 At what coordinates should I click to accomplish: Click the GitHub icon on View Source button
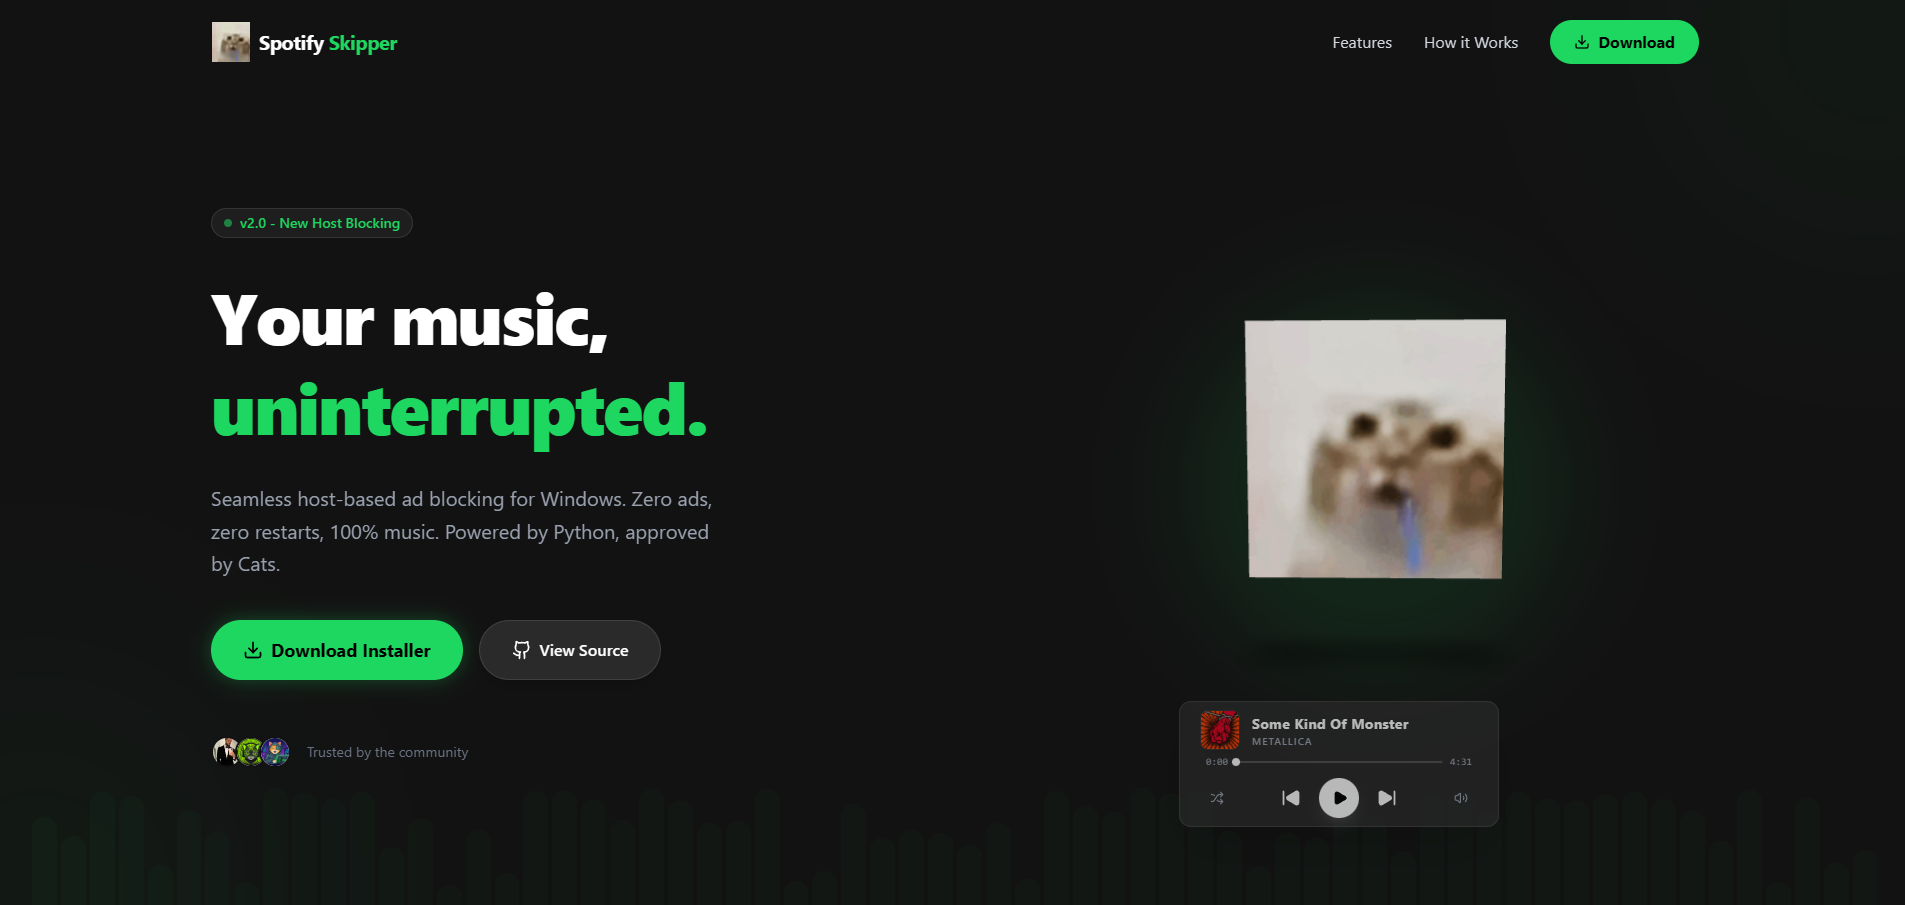coord(521,650)
